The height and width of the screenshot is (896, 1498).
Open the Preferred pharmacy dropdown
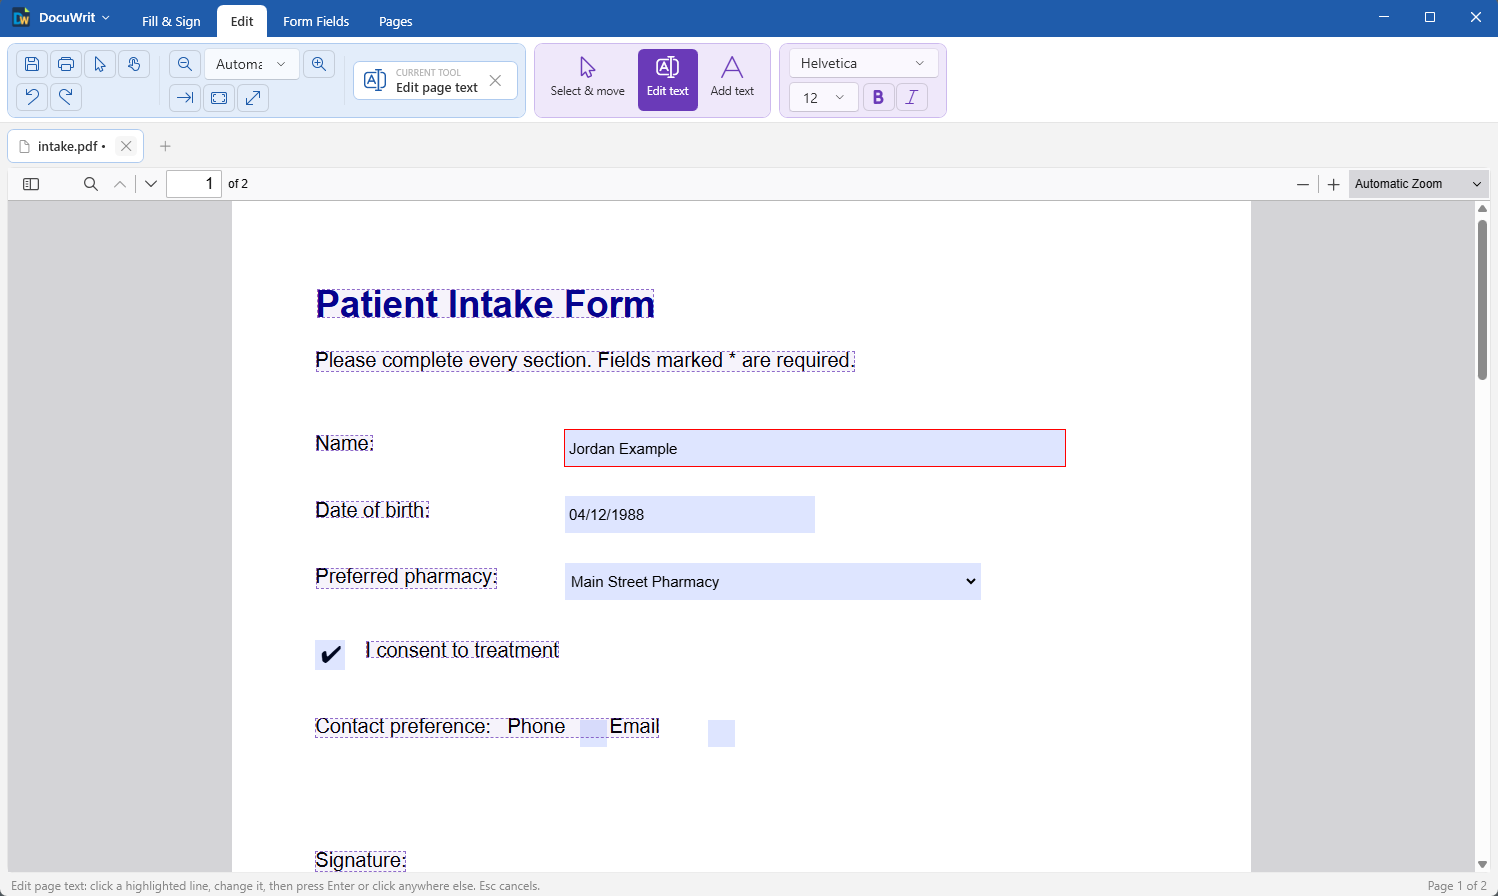point(773,582)
